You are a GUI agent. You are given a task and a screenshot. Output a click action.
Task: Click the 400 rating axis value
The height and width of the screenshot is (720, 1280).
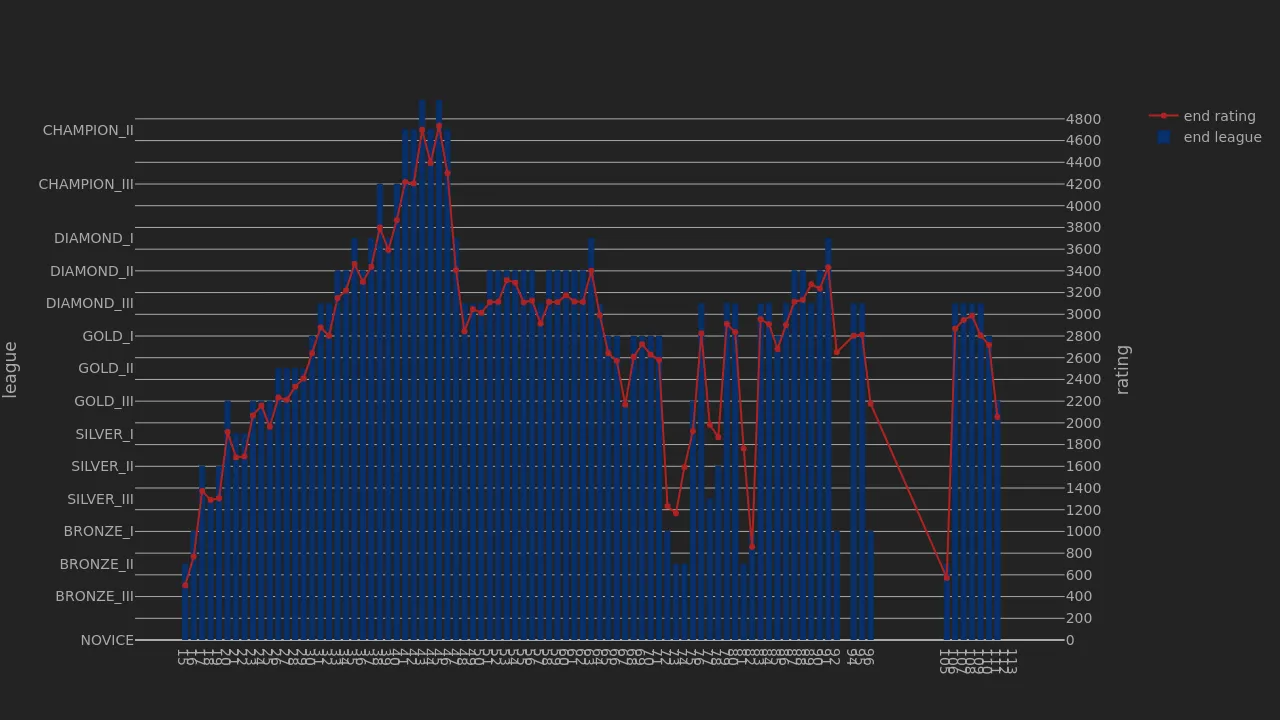pos(1080,596)
